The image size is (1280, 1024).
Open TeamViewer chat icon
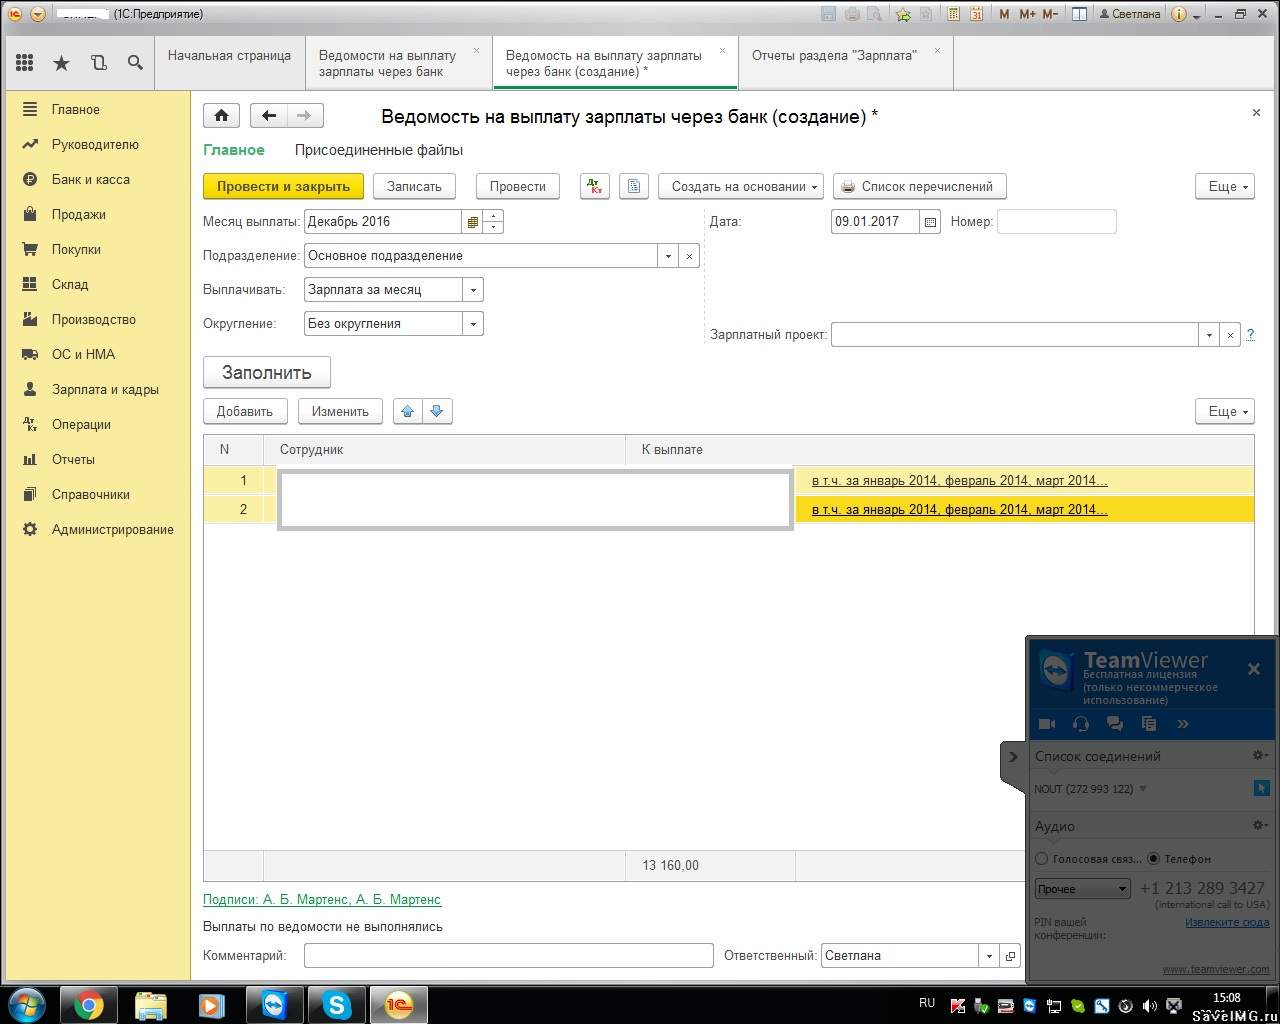(x=1114, y=724)
